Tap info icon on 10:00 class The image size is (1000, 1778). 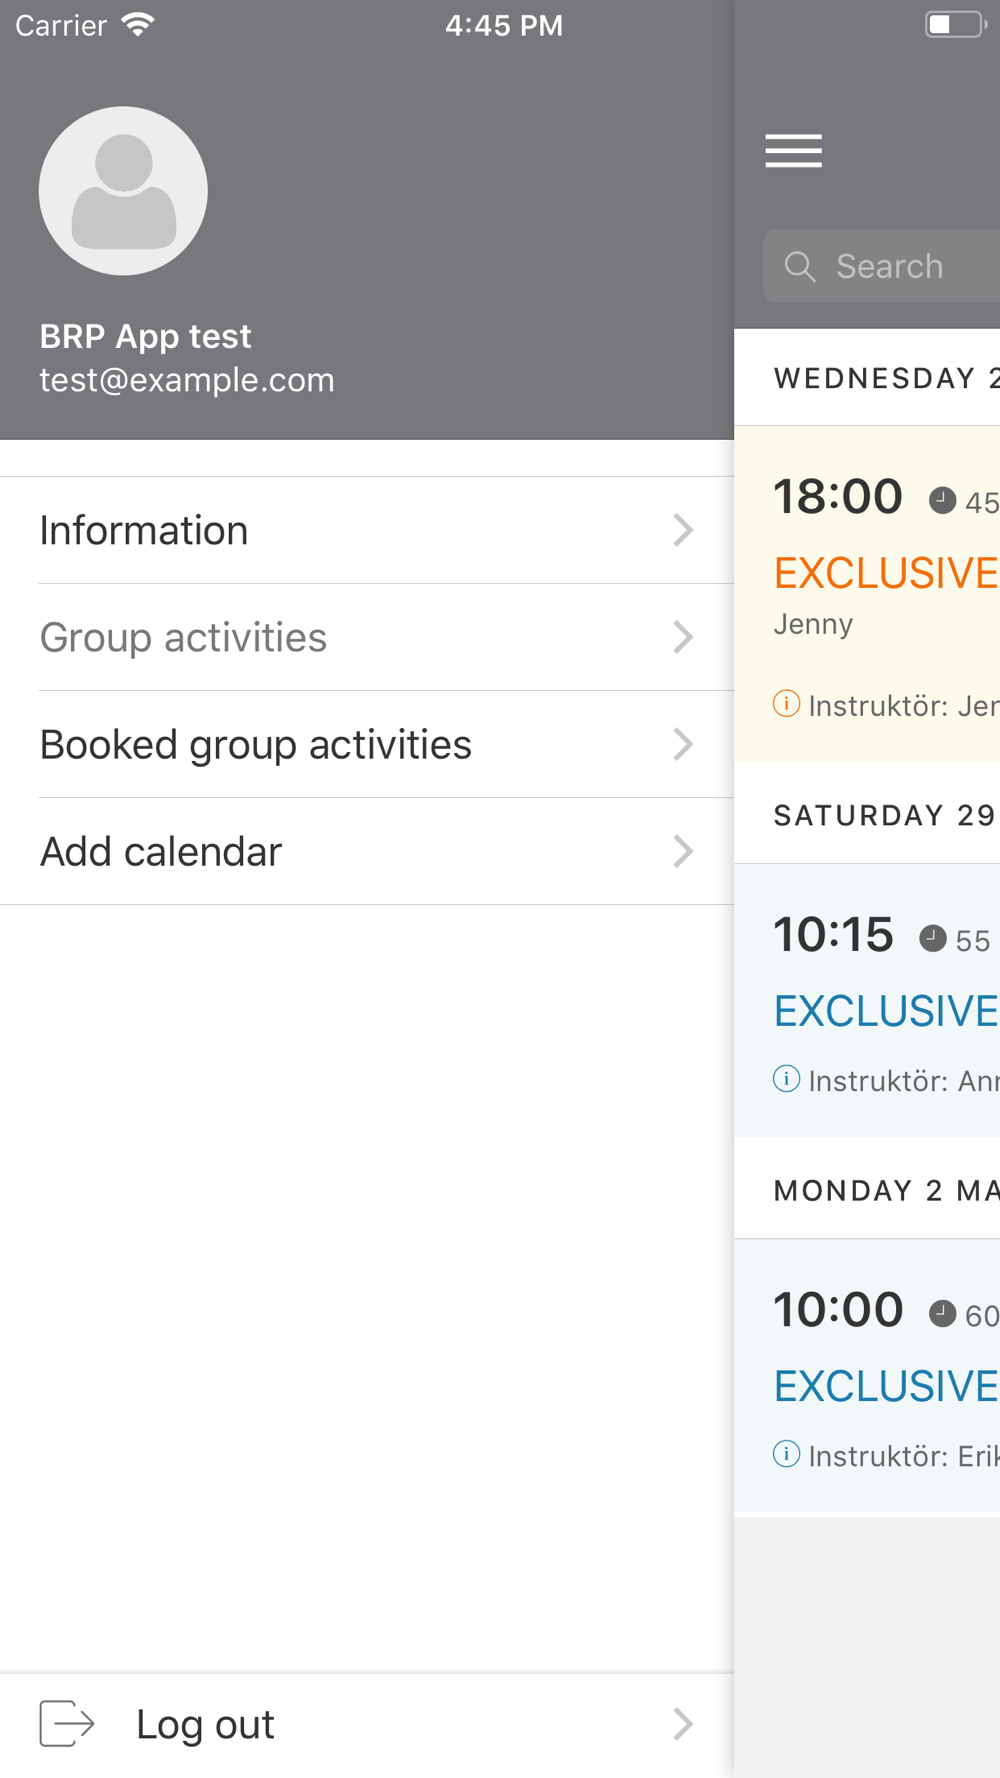[x=786, y=1454]
